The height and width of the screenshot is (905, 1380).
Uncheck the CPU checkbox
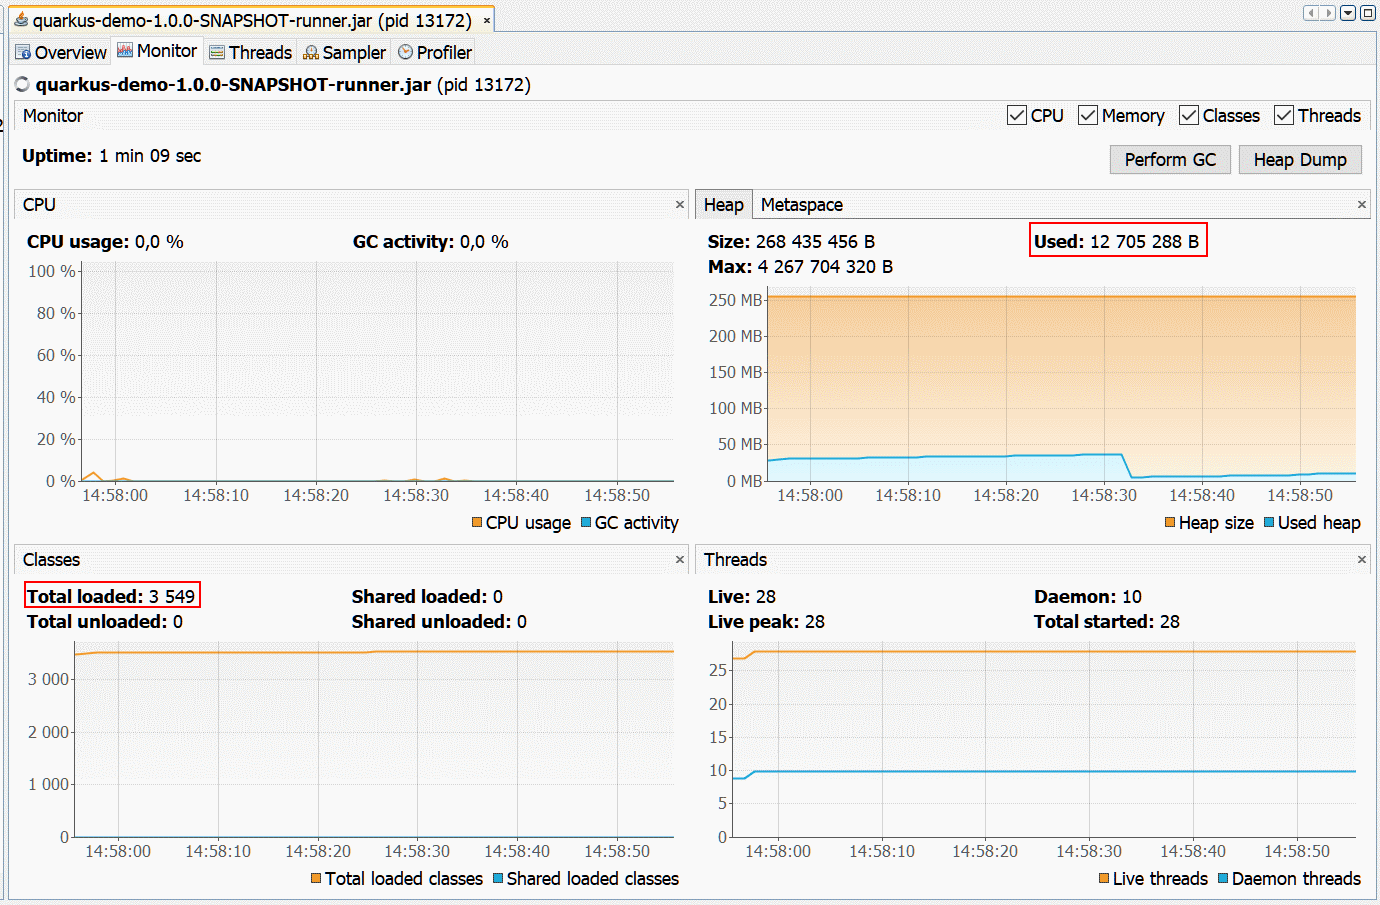coord(1017,115)
